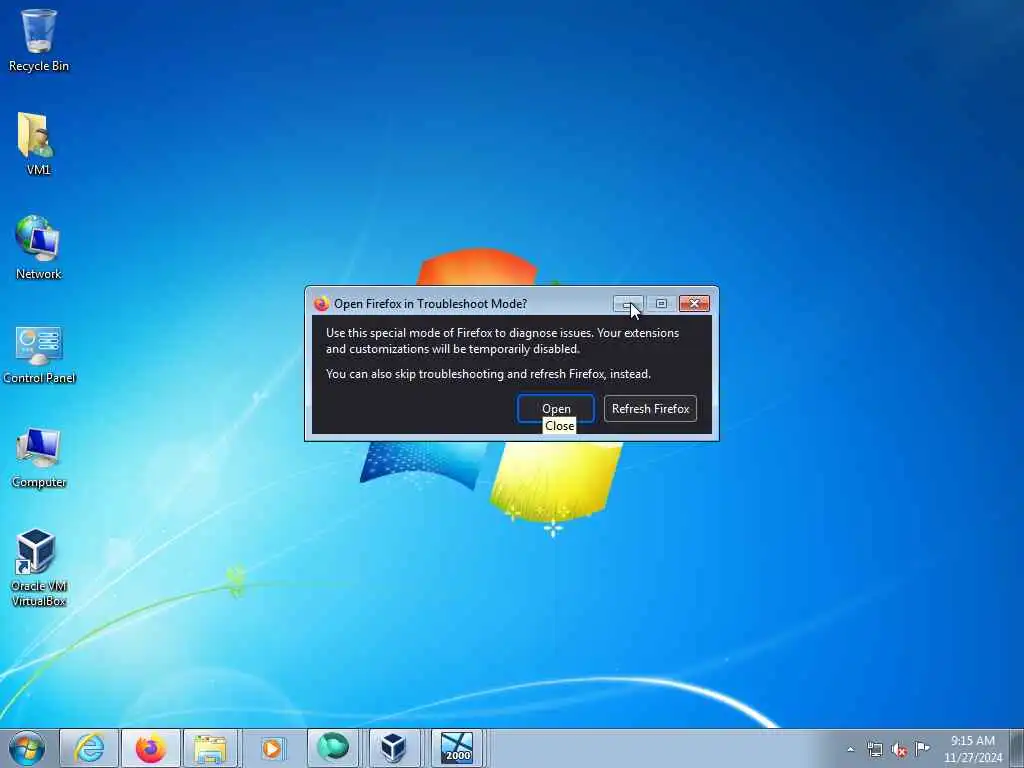Close the Troubleshoot Mode dialog
Image resolution: width=1024 pixels, height=768 pixels.
pos(694,304)
